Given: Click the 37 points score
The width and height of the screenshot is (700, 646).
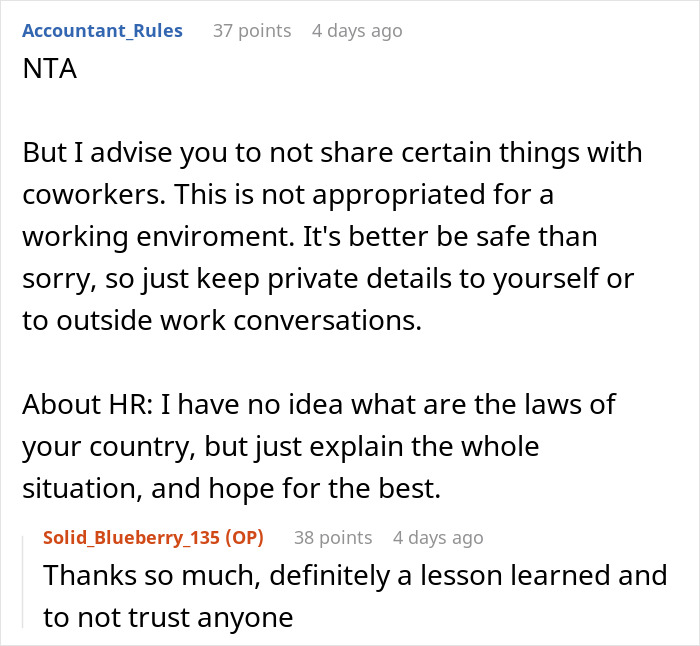Looking at the screenshot, I should point(252,30).
